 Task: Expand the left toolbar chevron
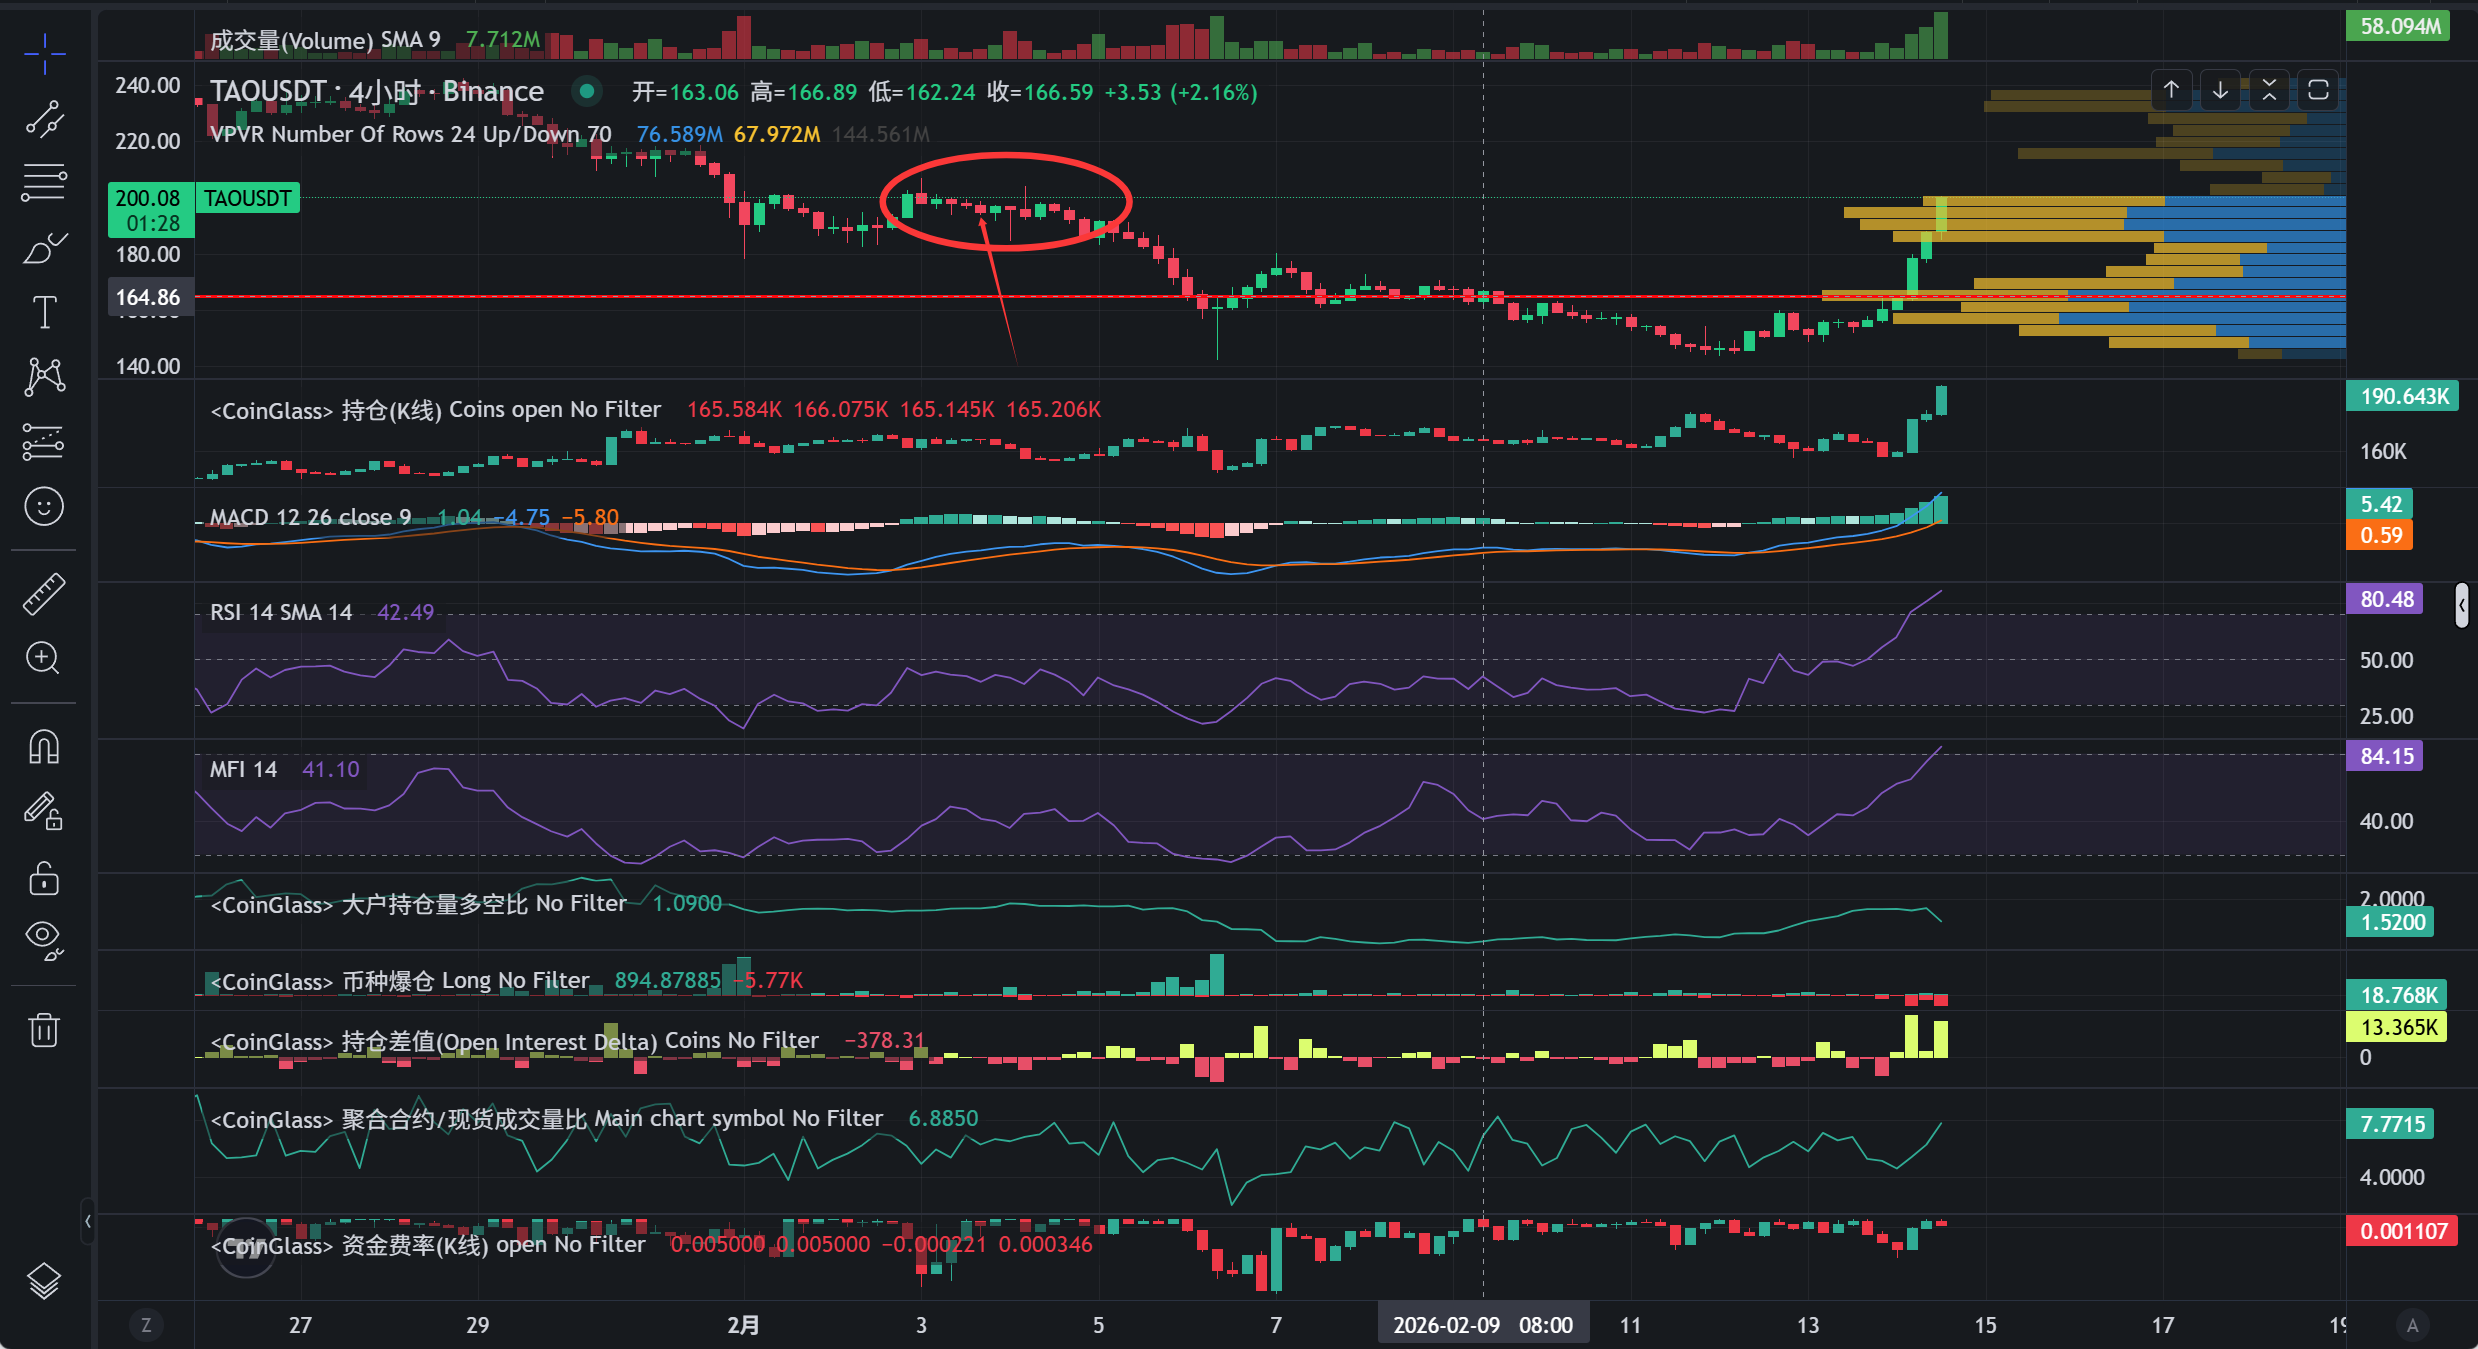pos(88,1221)
